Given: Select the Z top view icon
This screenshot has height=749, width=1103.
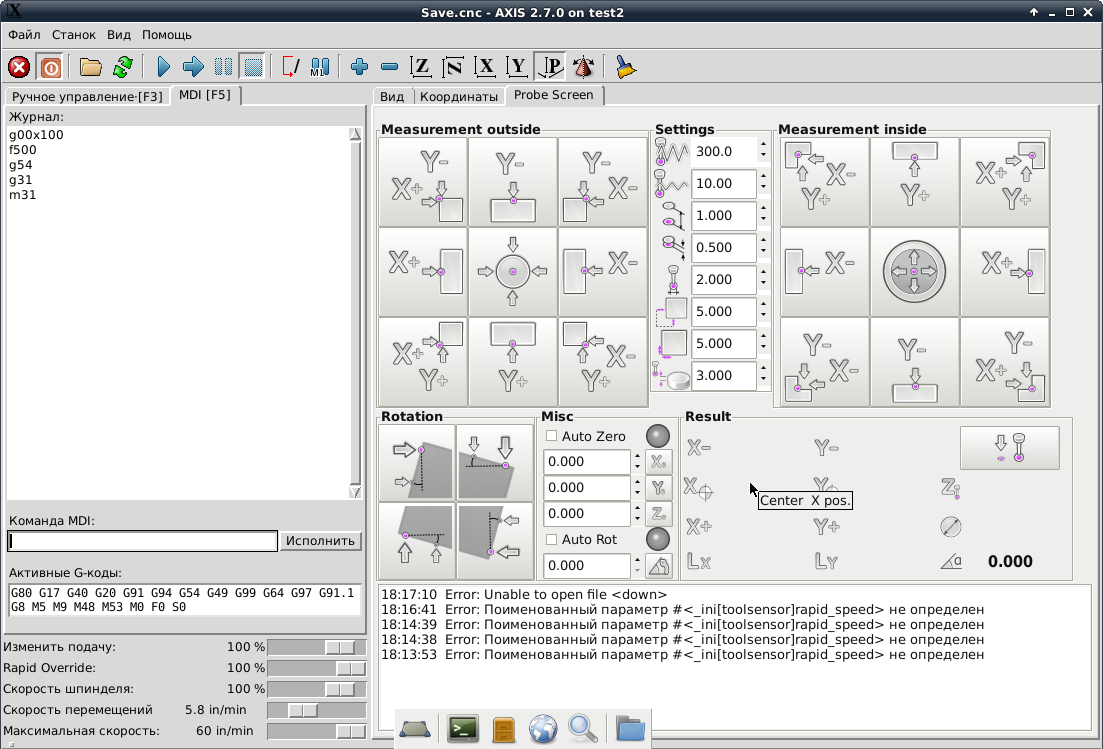Looking at the screenshot, I should coord(421,67).
